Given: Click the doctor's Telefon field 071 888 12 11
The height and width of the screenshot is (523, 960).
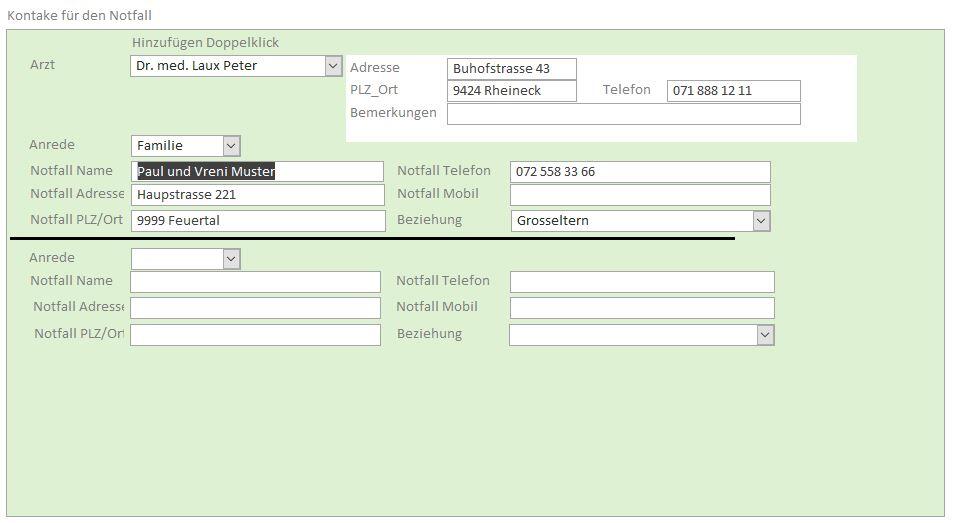Looking at the screenshot, I should pos(733,91).
